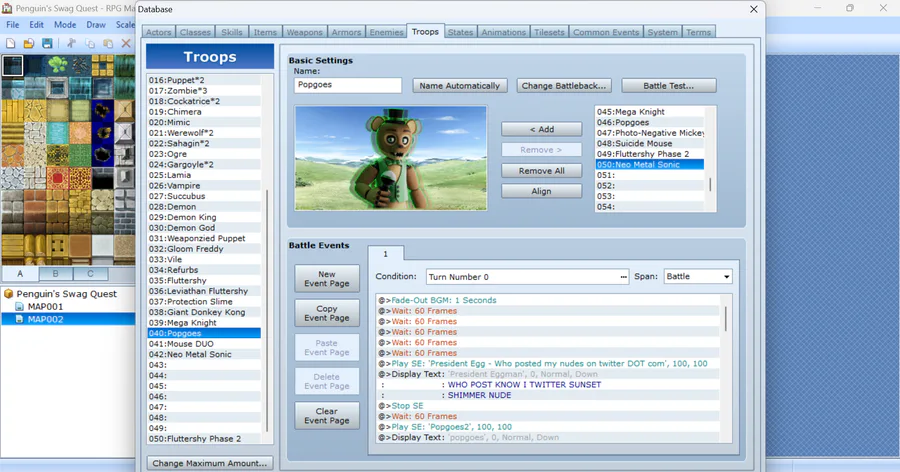
Task: Click the Copy toolbar icon
Action: click(x=90, y=44)
